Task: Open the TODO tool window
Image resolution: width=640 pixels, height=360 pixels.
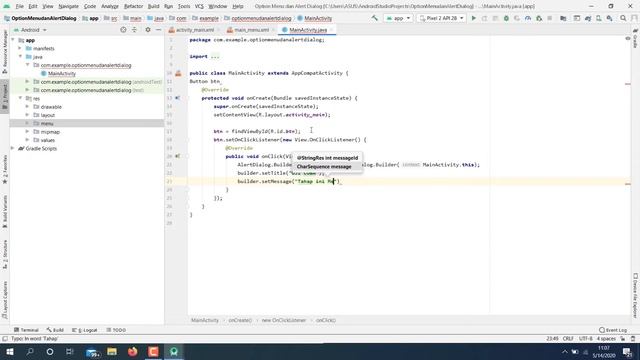Action: click(x=116, y=330)
